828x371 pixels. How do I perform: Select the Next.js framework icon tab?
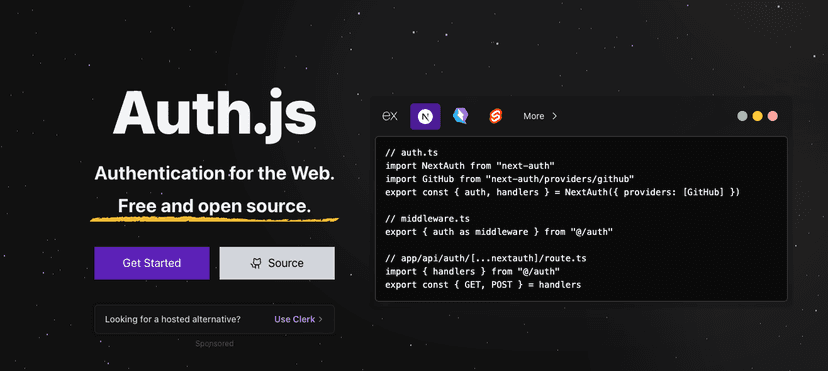[425, 116]
